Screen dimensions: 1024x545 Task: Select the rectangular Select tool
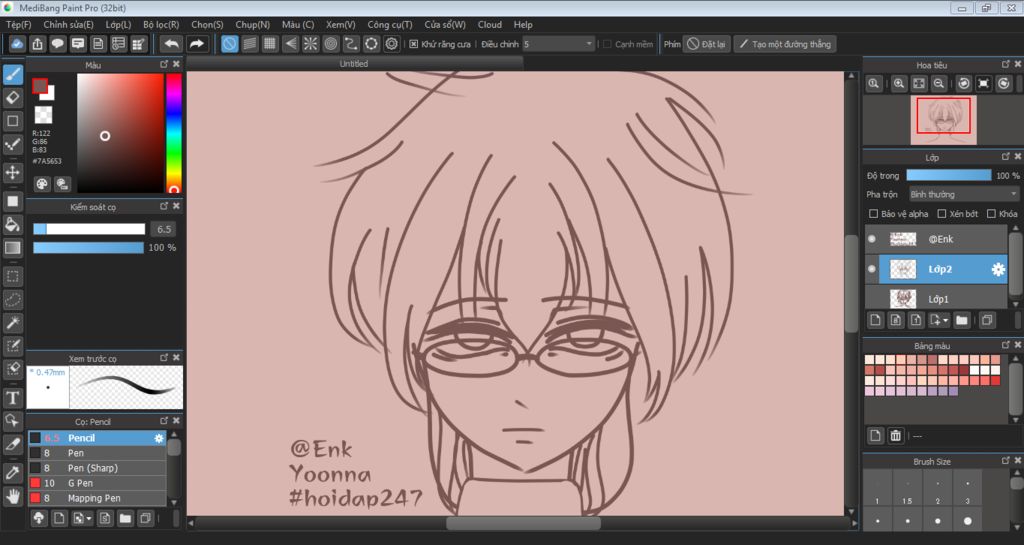coord(12,276)
